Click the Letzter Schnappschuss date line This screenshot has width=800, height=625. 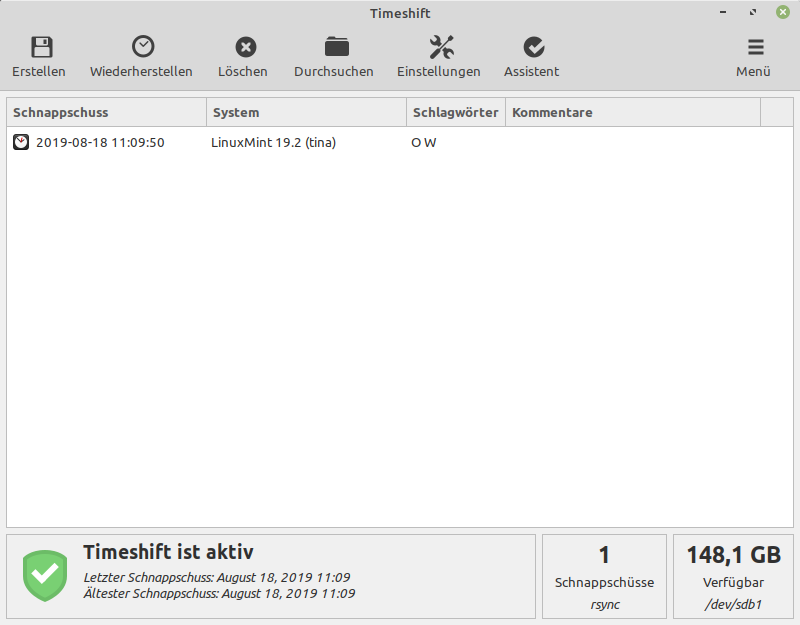click(217, 578)
